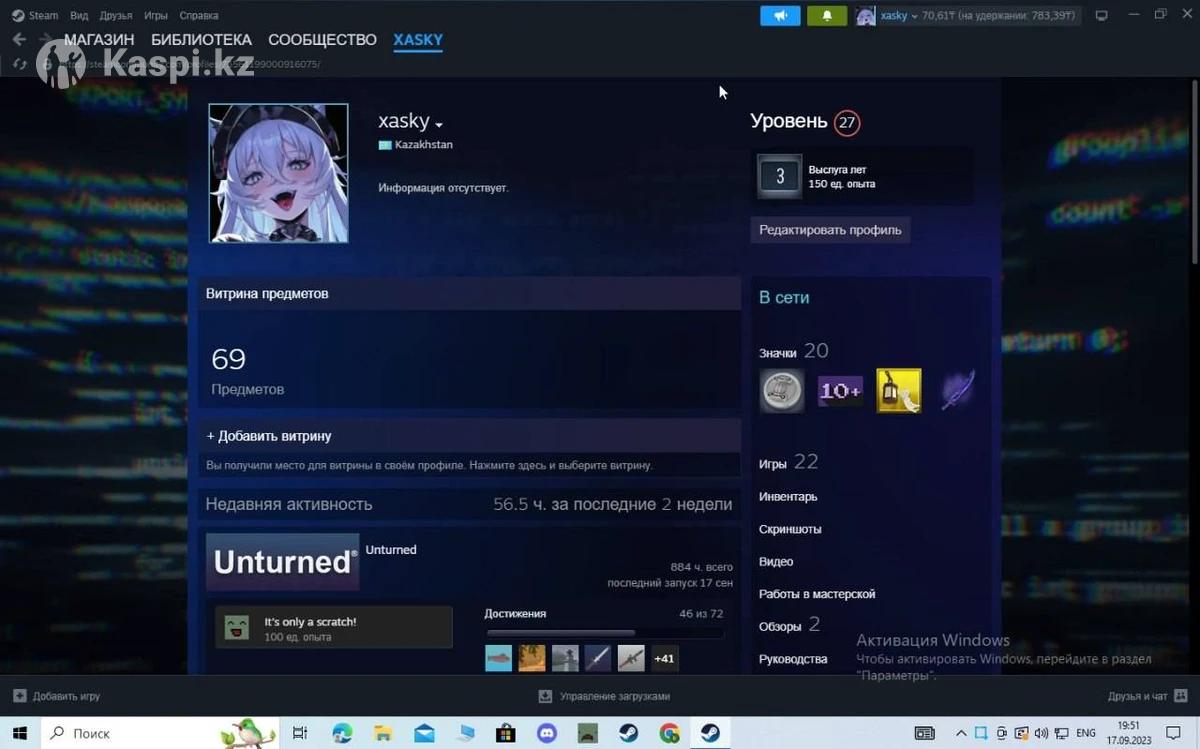1200x749 pixels.
Task: Click the announcements megaphone button
Action: tap(780, 16)
